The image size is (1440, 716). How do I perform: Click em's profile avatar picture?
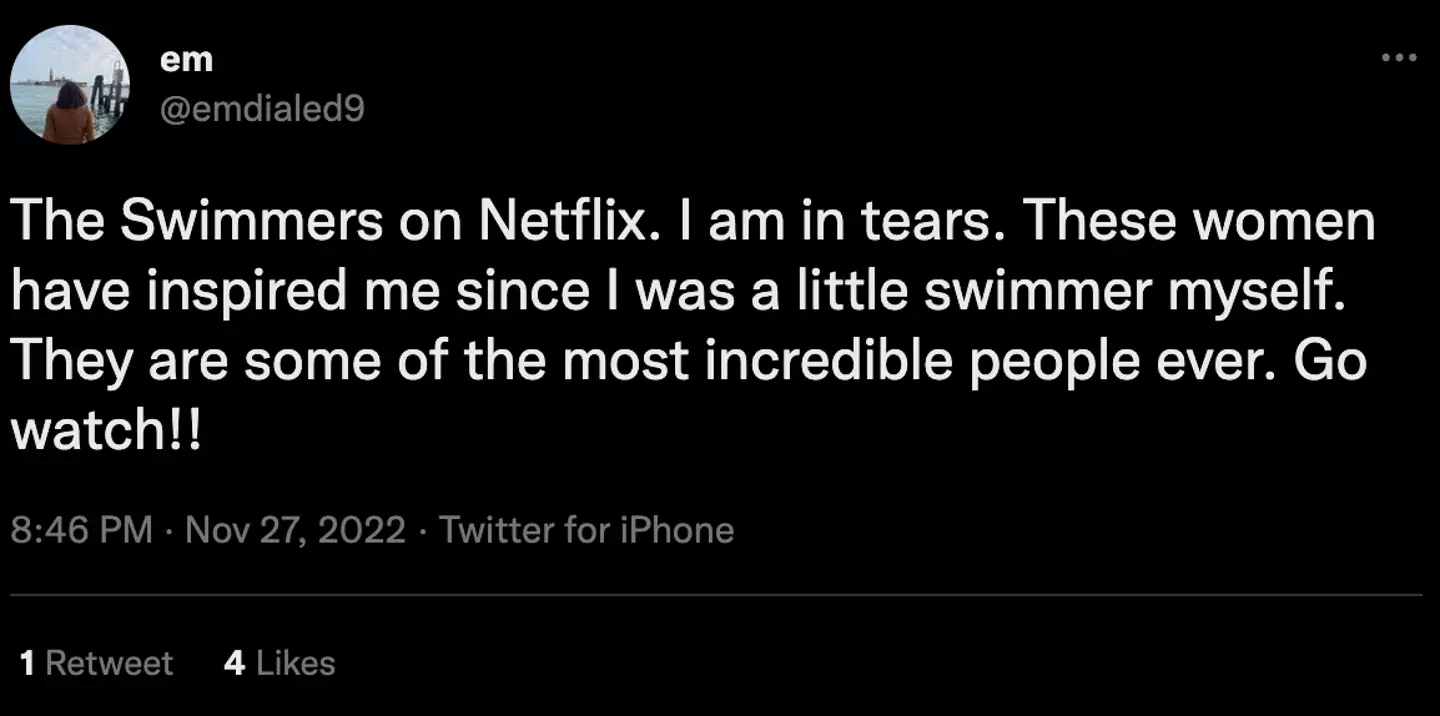pos(70,84)
